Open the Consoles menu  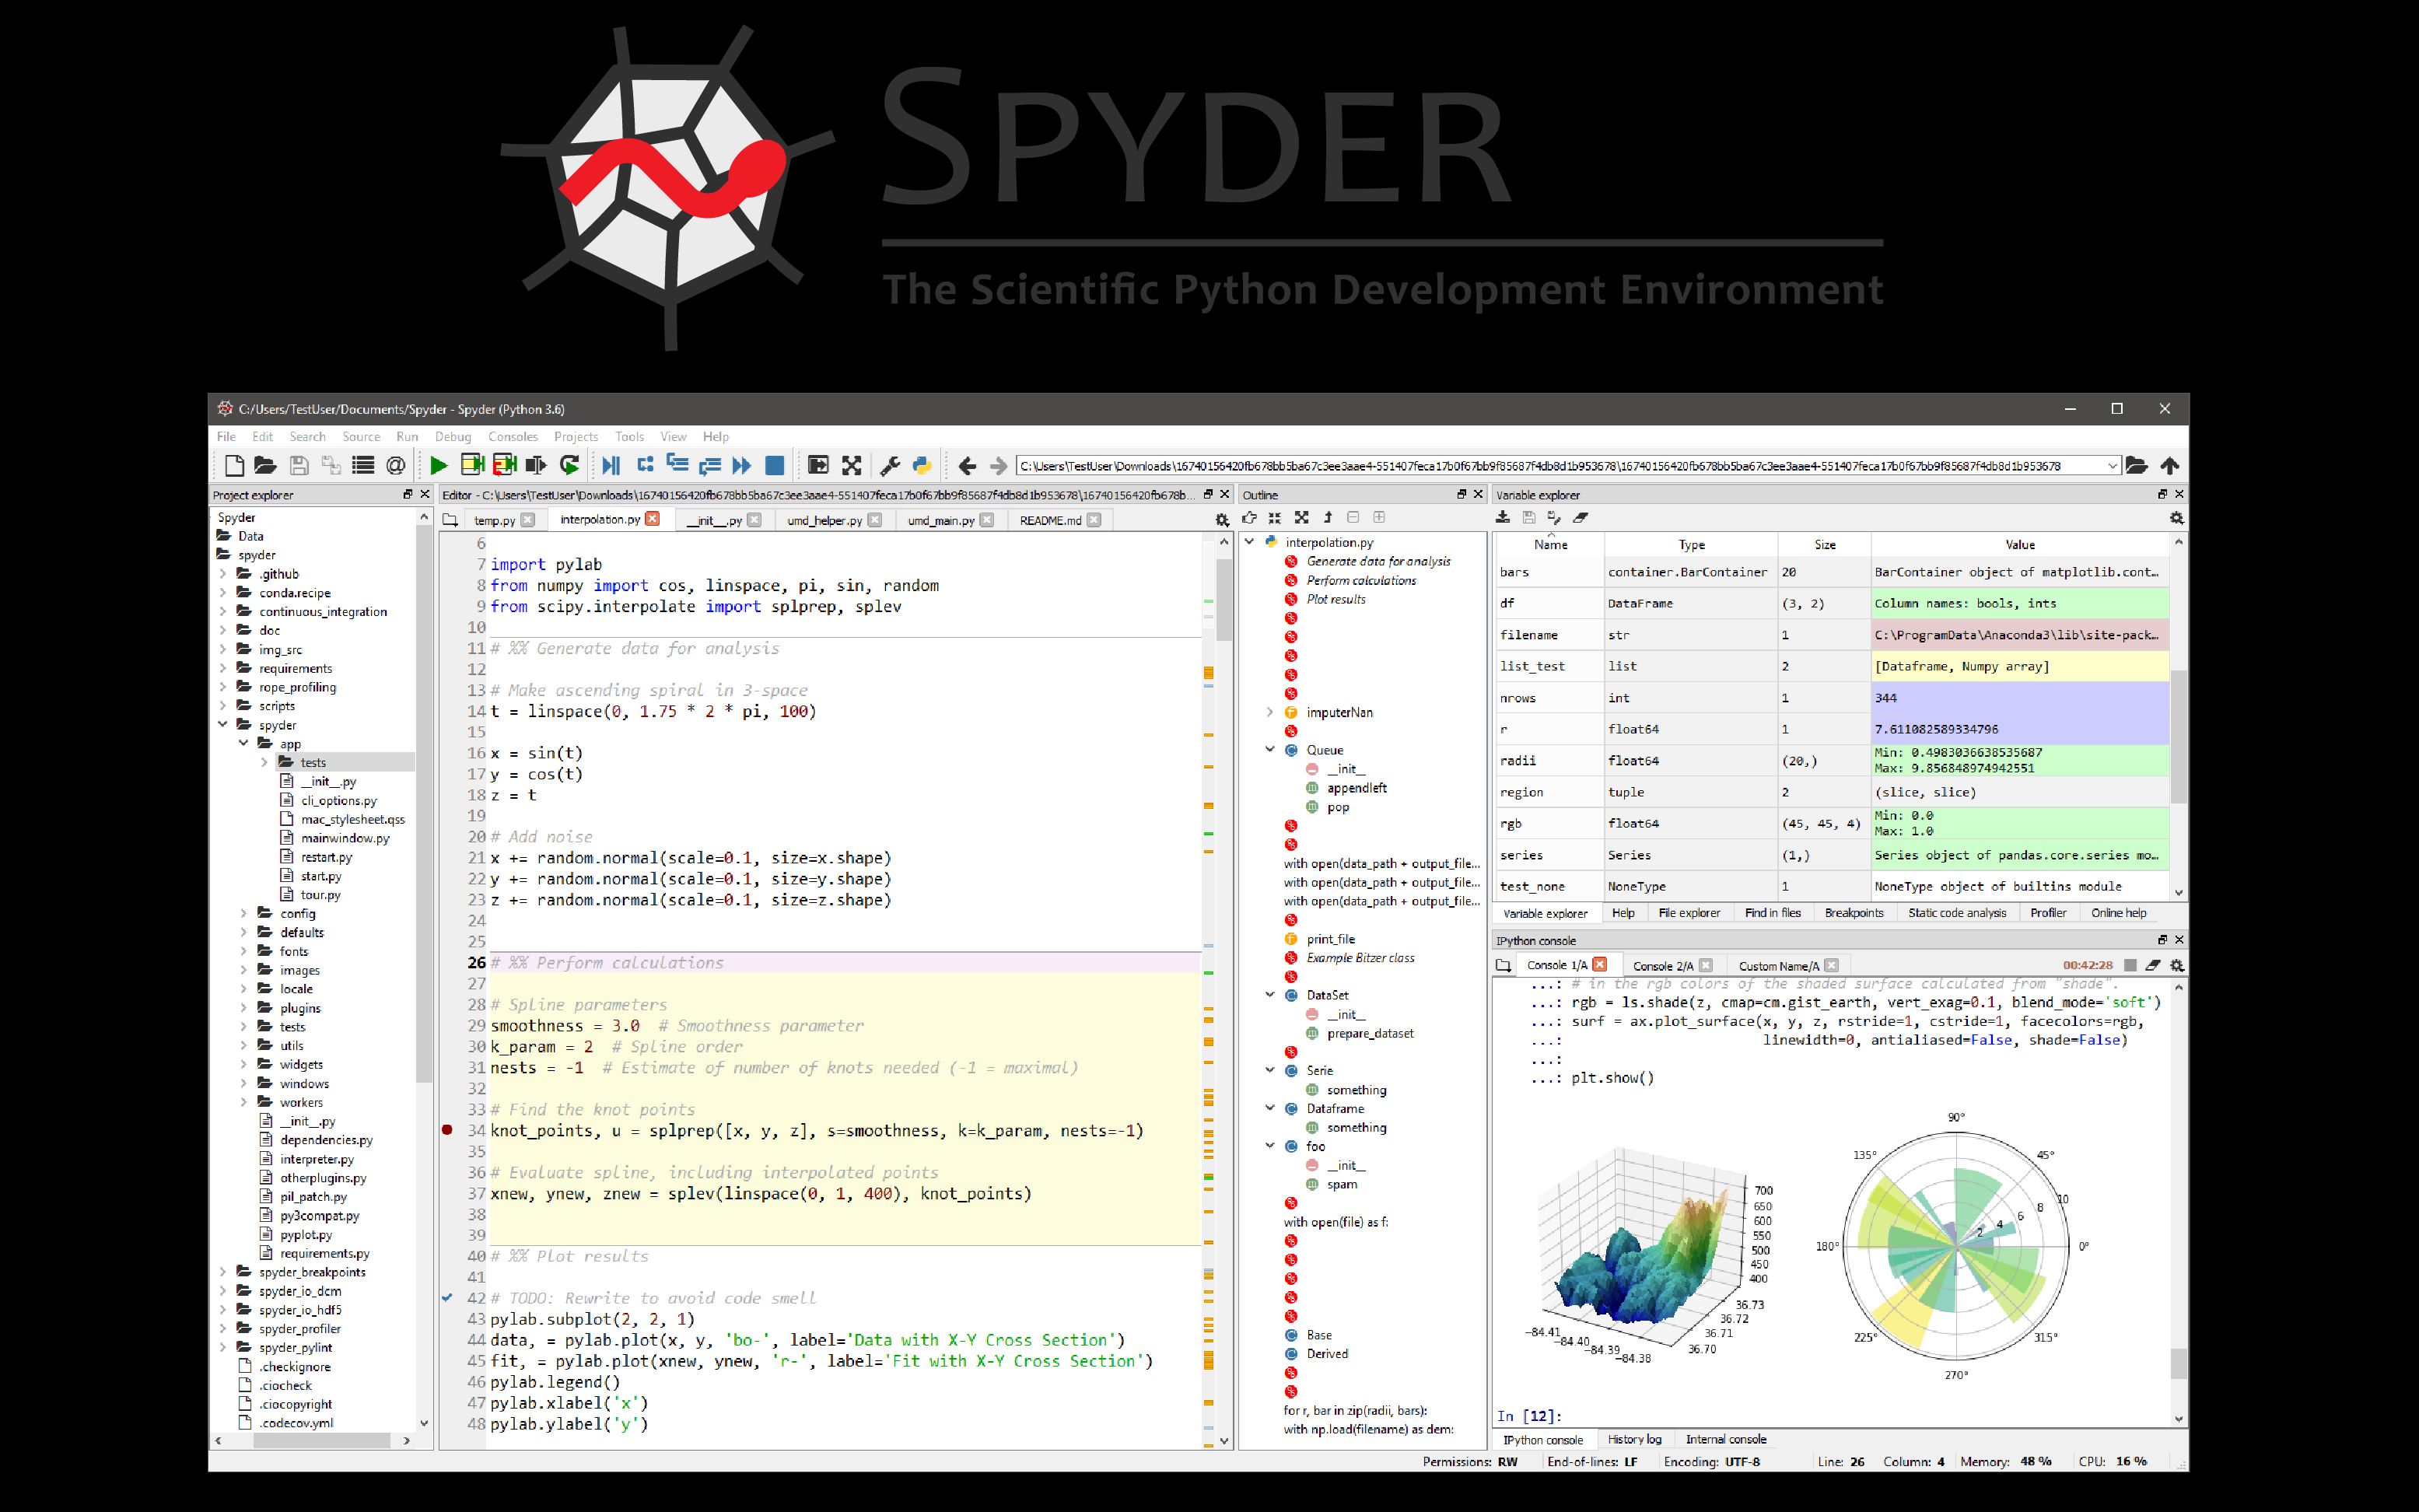(513, 437)
